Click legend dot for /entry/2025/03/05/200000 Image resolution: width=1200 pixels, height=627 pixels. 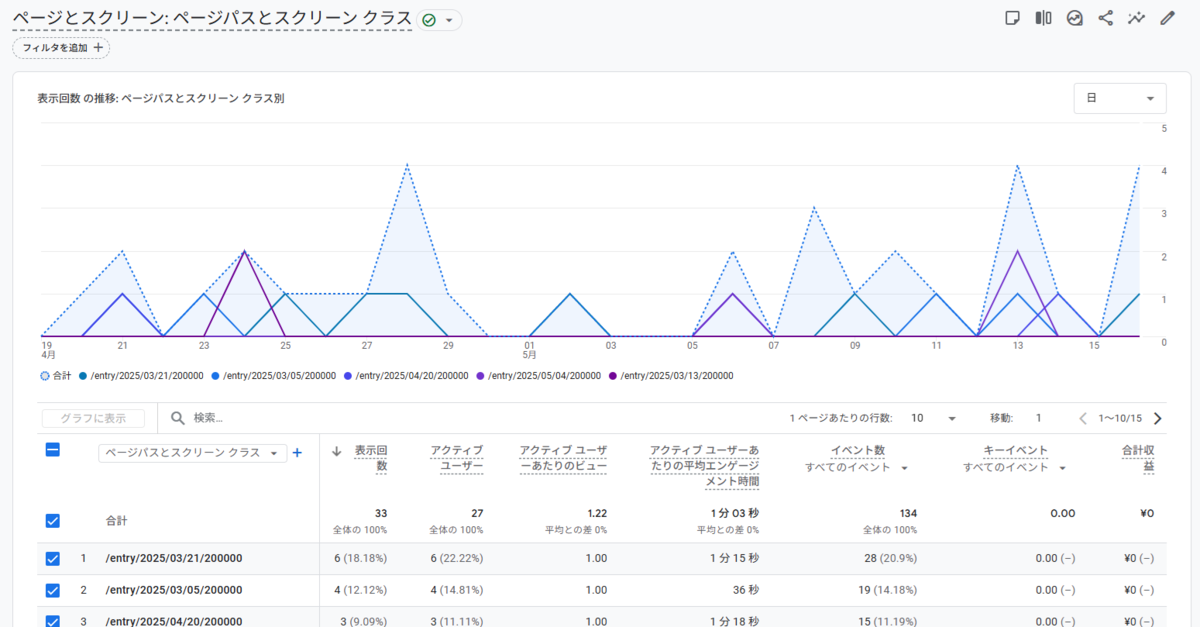216,376
